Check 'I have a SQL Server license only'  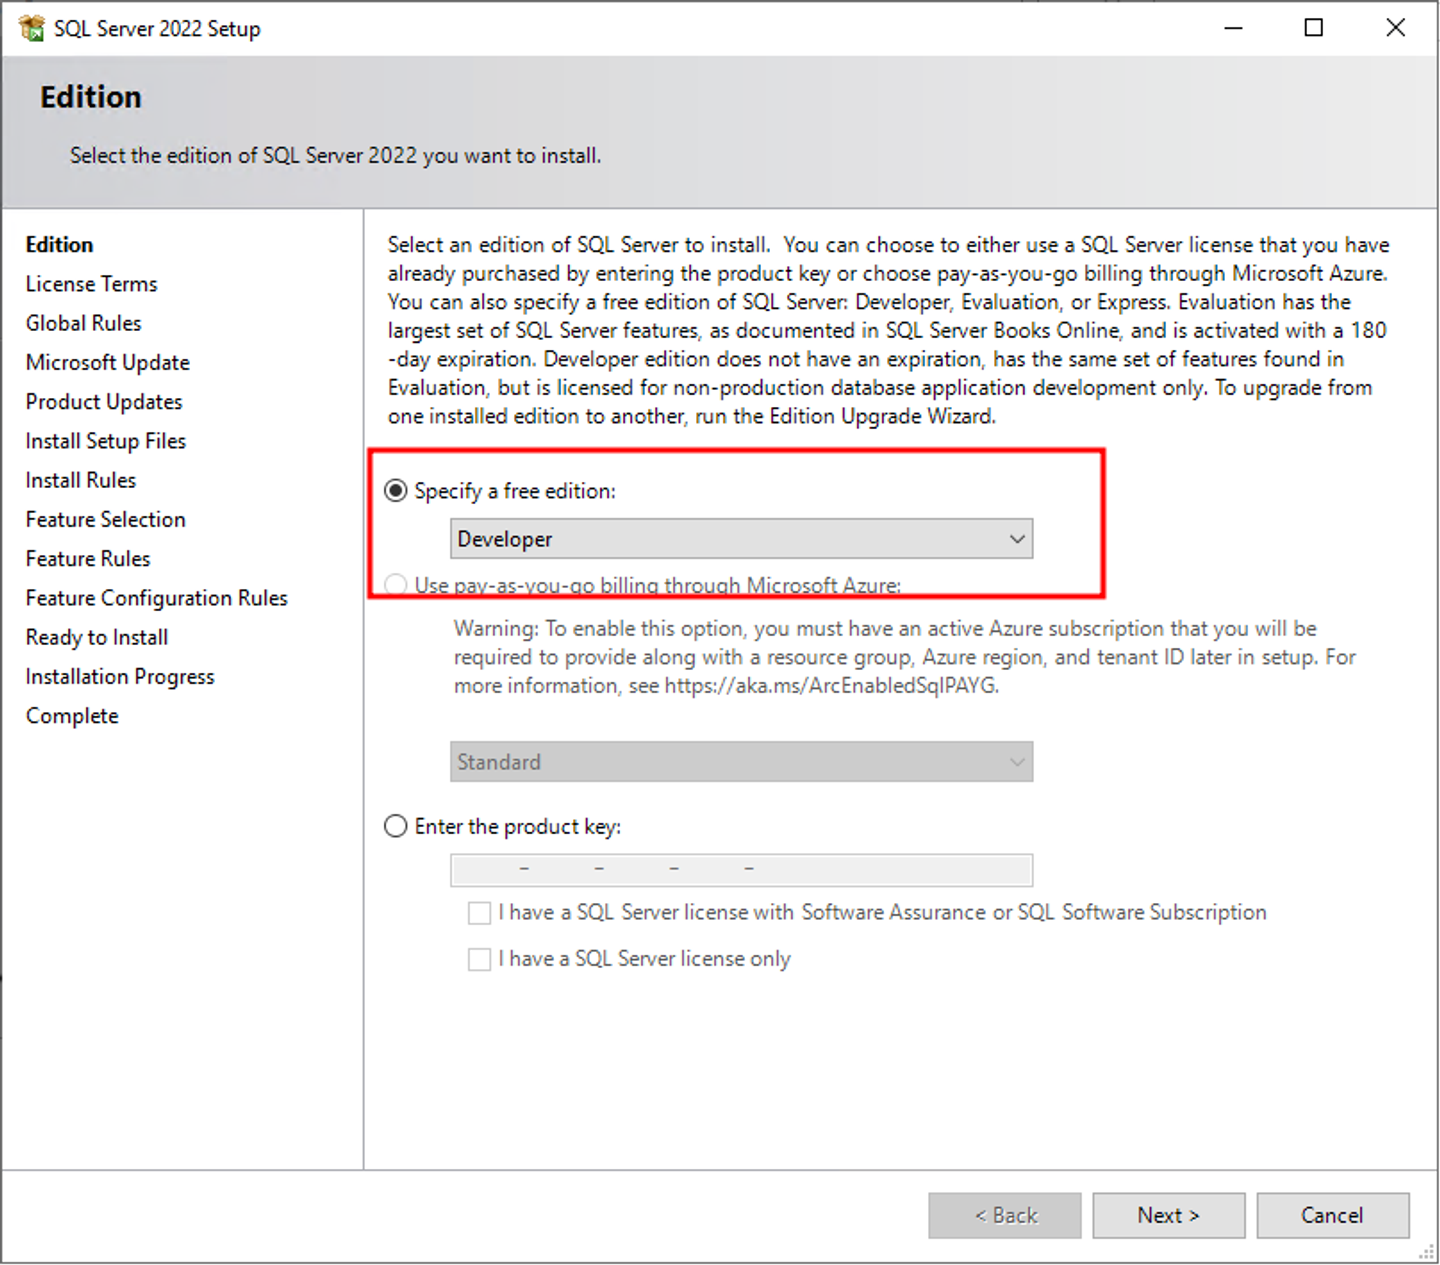(480, 959)
